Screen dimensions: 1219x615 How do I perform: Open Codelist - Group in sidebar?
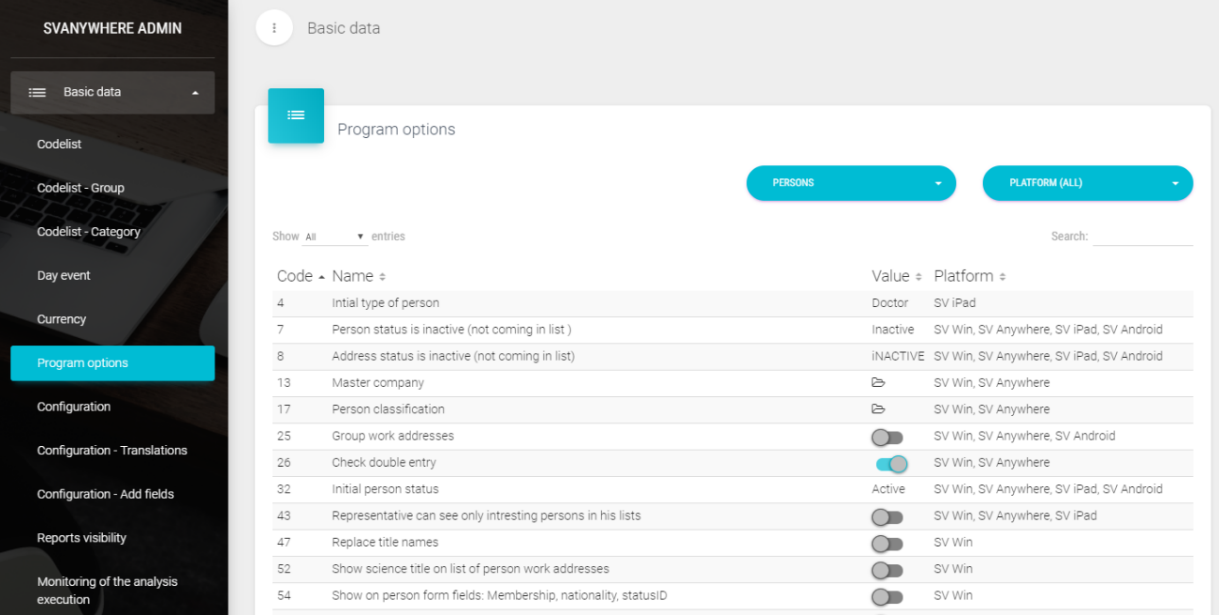(81, 188)
